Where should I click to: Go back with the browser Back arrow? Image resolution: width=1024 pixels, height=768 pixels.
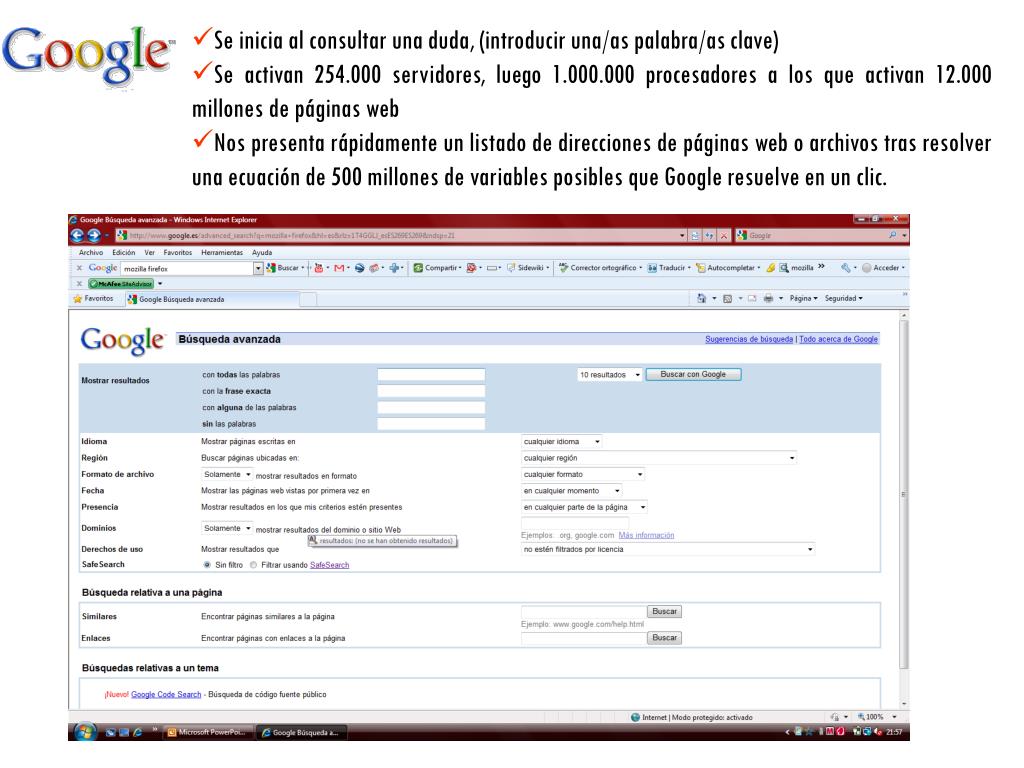(x=77, y=235)
